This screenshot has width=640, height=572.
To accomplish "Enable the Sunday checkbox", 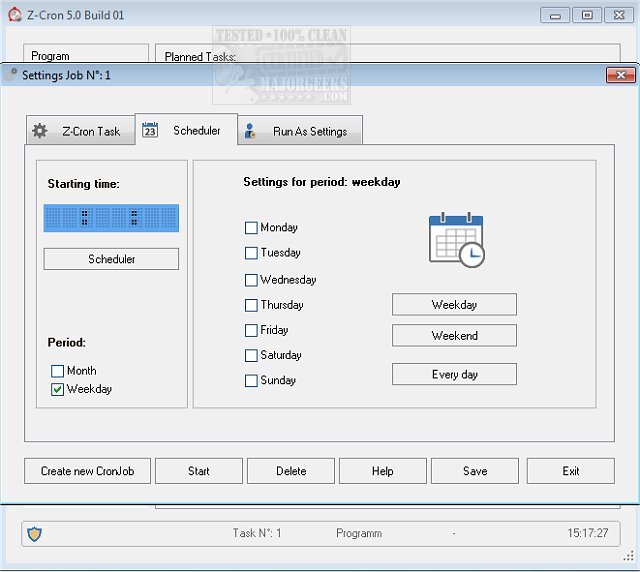I will coord(251,381).
